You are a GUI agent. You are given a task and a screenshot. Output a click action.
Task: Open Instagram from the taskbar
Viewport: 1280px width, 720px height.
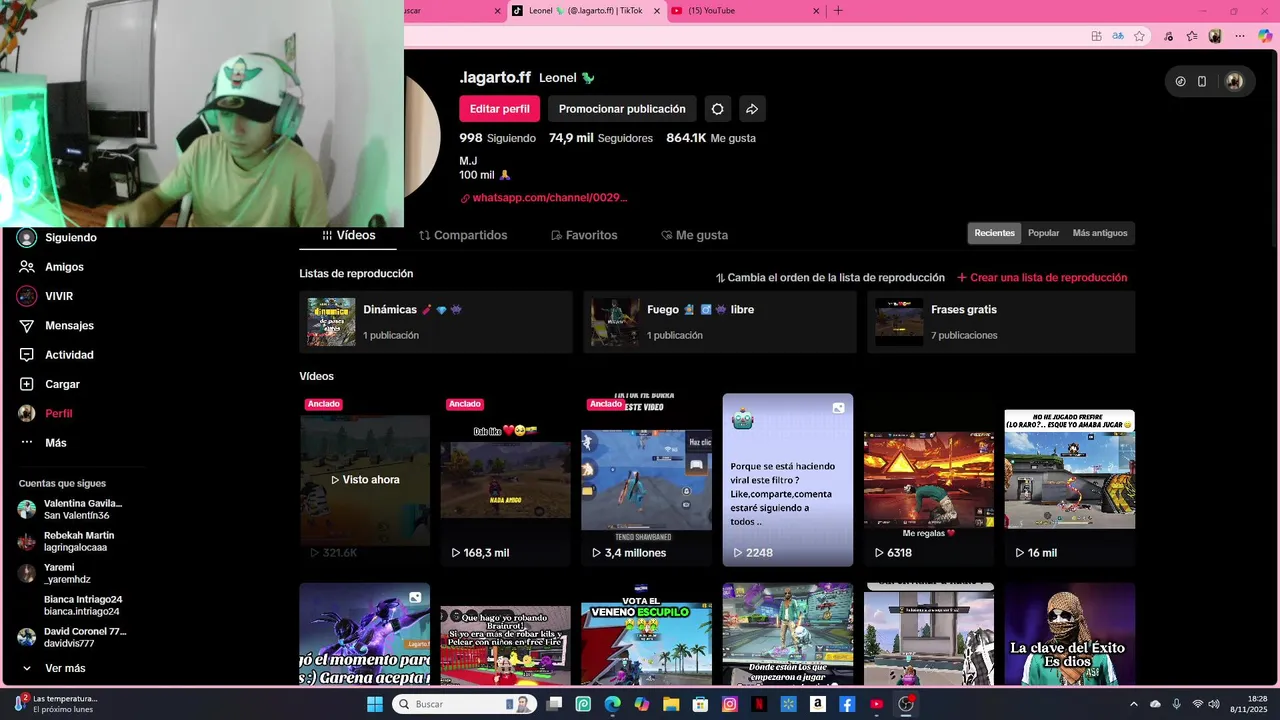(x=730, y=704)
